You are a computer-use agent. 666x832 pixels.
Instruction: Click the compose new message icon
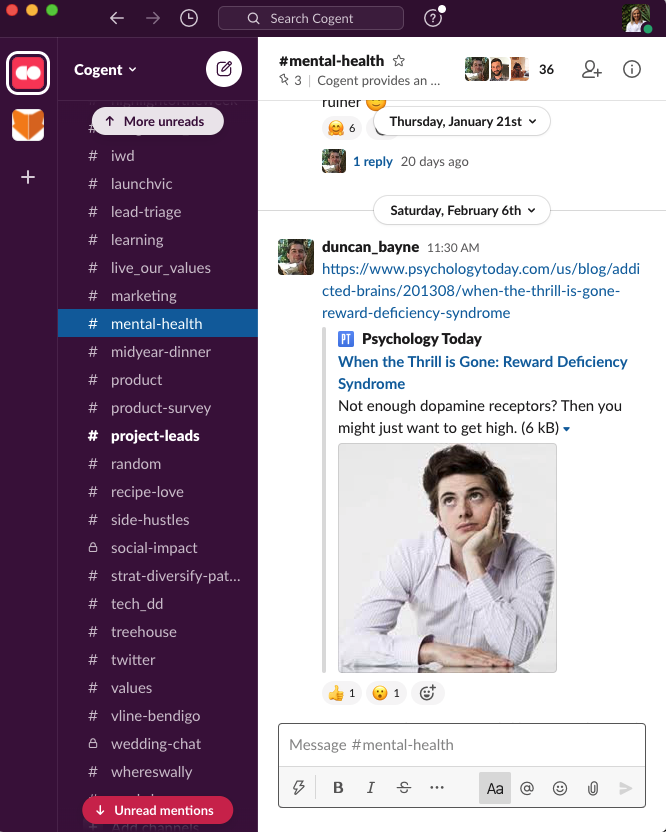click(x=224, y=69)
